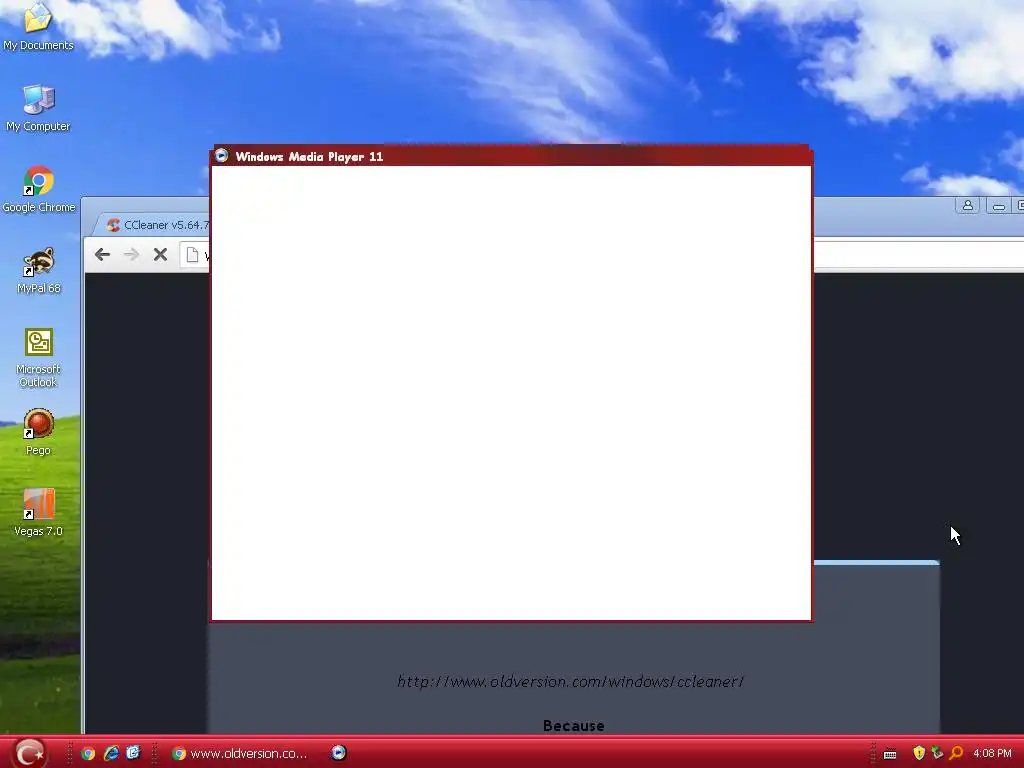This screenshot has height=768, width=1024.
Task: Click the word Because on the page
Action: (573, 726)
